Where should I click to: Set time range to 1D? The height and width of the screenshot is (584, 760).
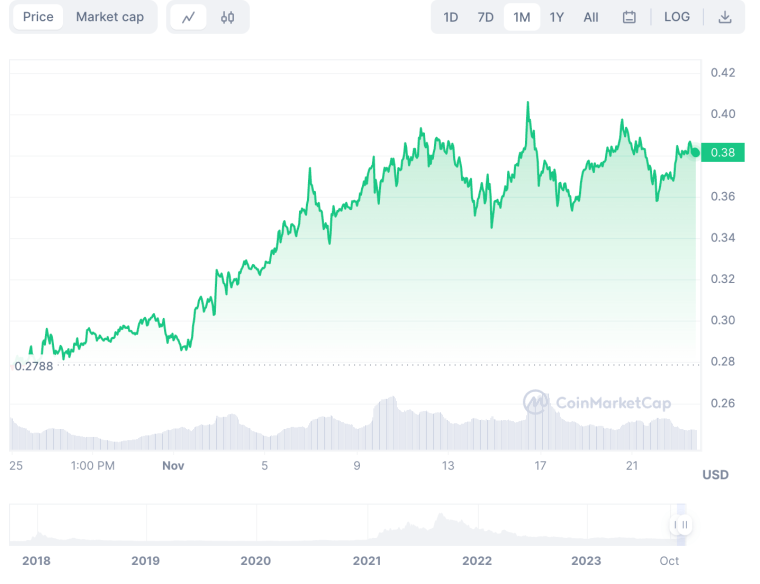point(450,17)
